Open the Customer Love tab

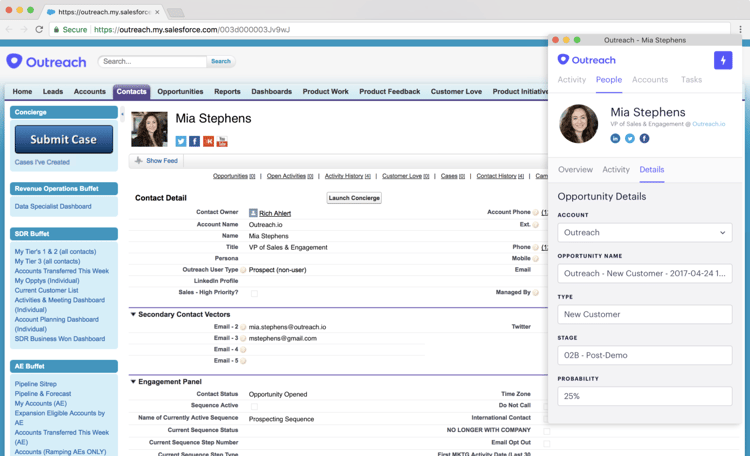click(x=456, y=91)
